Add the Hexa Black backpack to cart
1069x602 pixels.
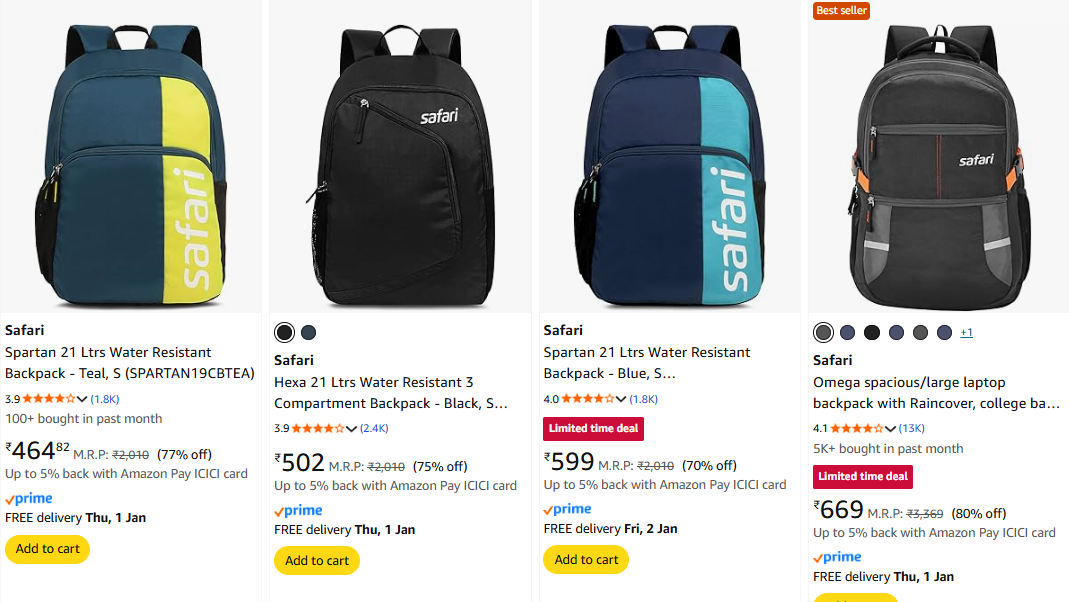[317, 561]
